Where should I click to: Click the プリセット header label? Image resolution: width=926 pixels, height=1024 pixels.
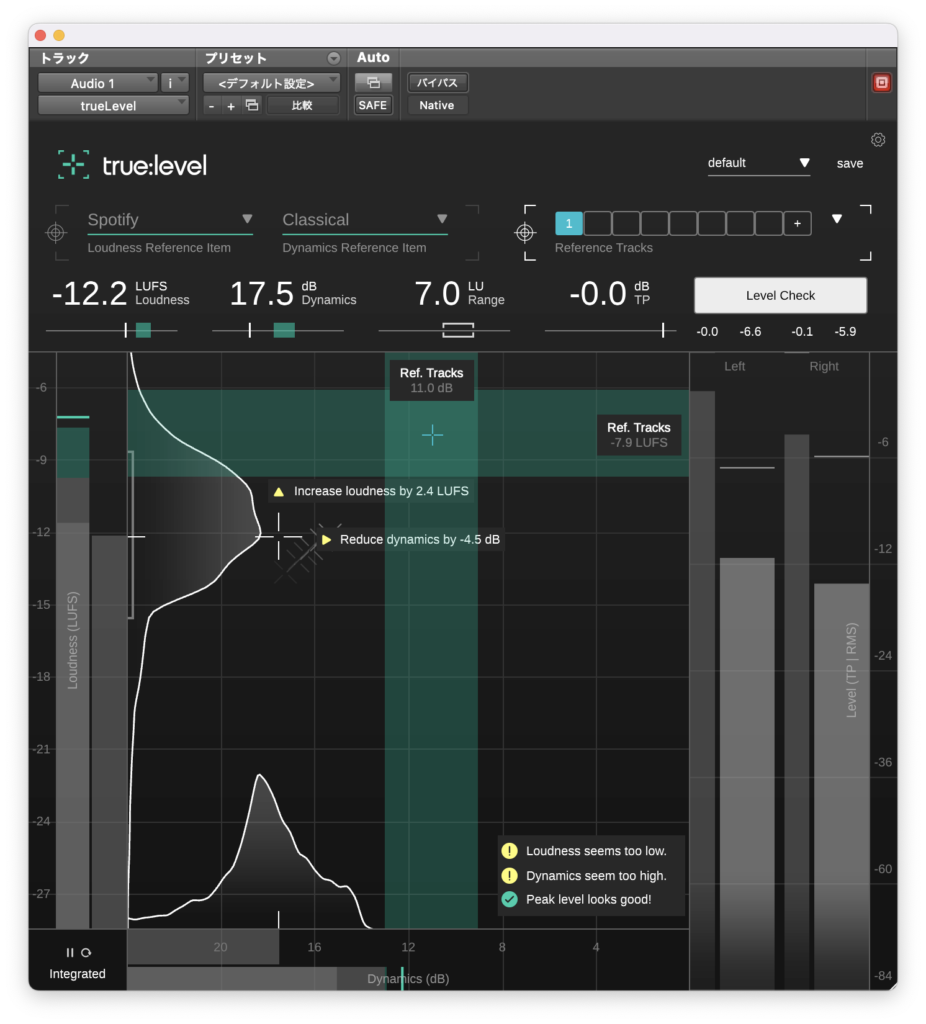pos(236,58)
